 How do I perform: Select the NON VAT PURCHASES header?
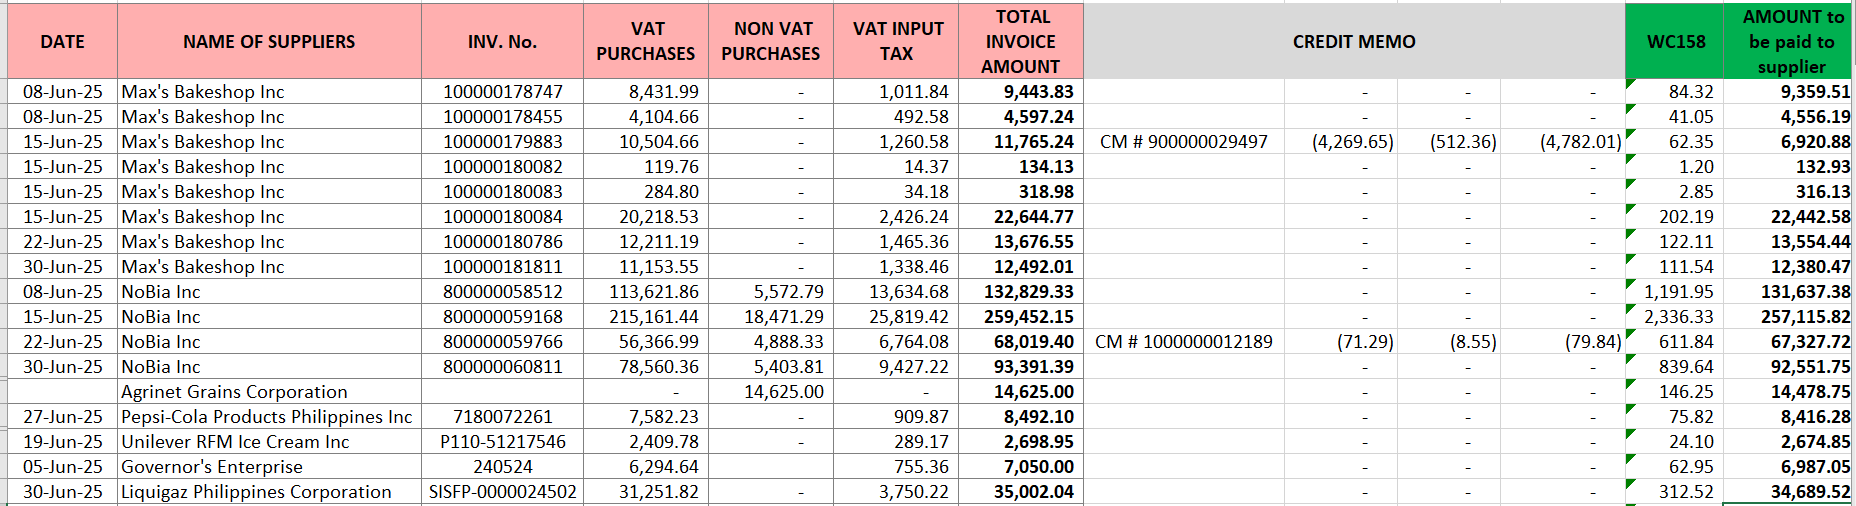(x=771, y=41)
